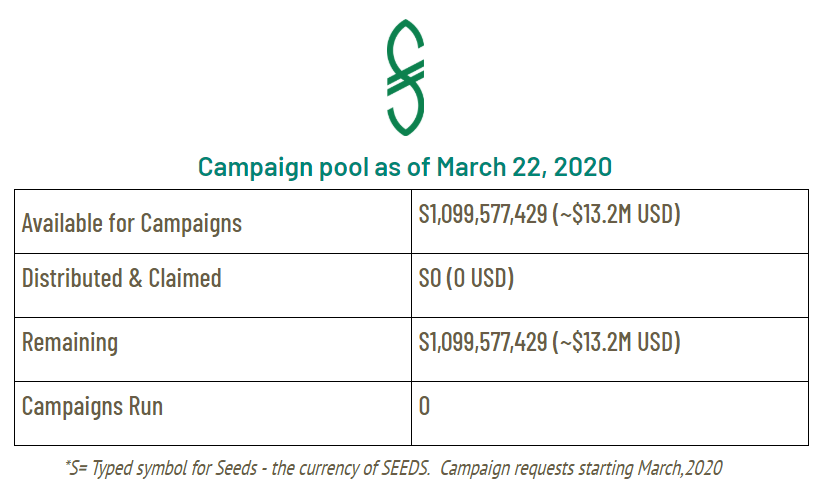Screen dimensions: 824x487
Task: Click S1,099,577,429 amount in Available for Campaigns row
Action: click(482, 214)
